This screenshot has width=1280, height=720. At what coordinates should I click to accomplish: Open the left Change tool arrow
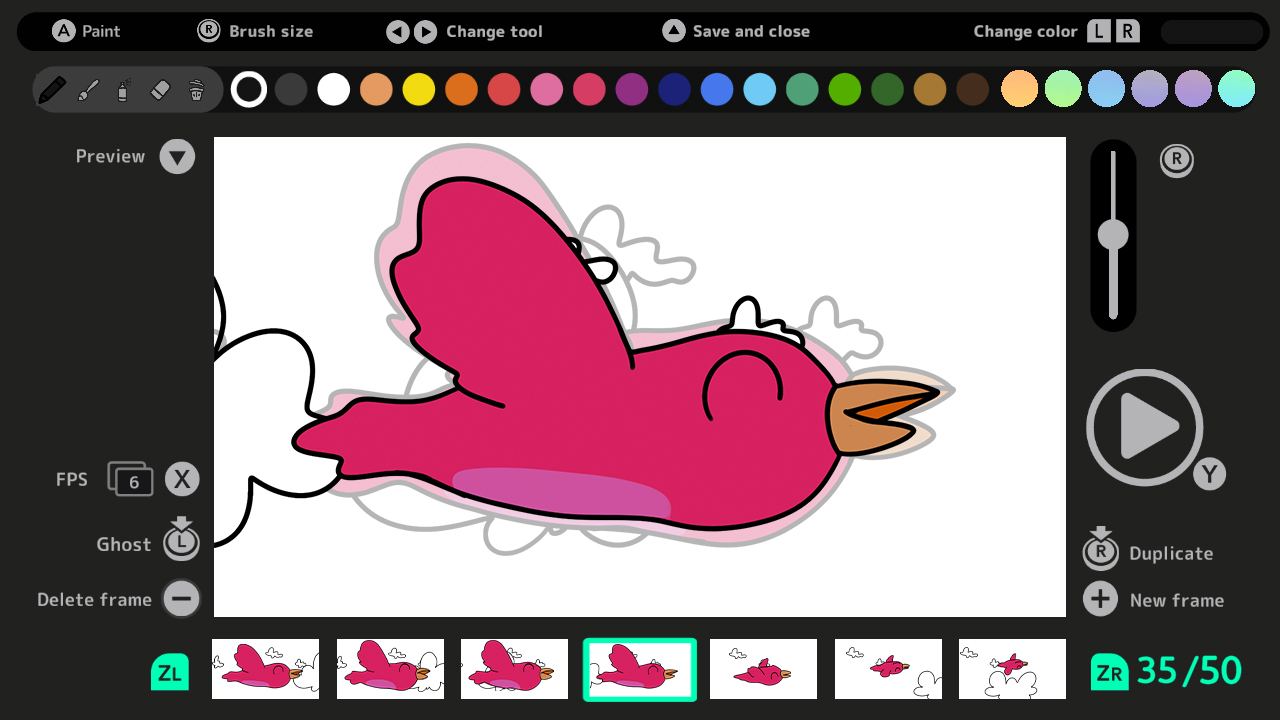[x=397, y=31]
